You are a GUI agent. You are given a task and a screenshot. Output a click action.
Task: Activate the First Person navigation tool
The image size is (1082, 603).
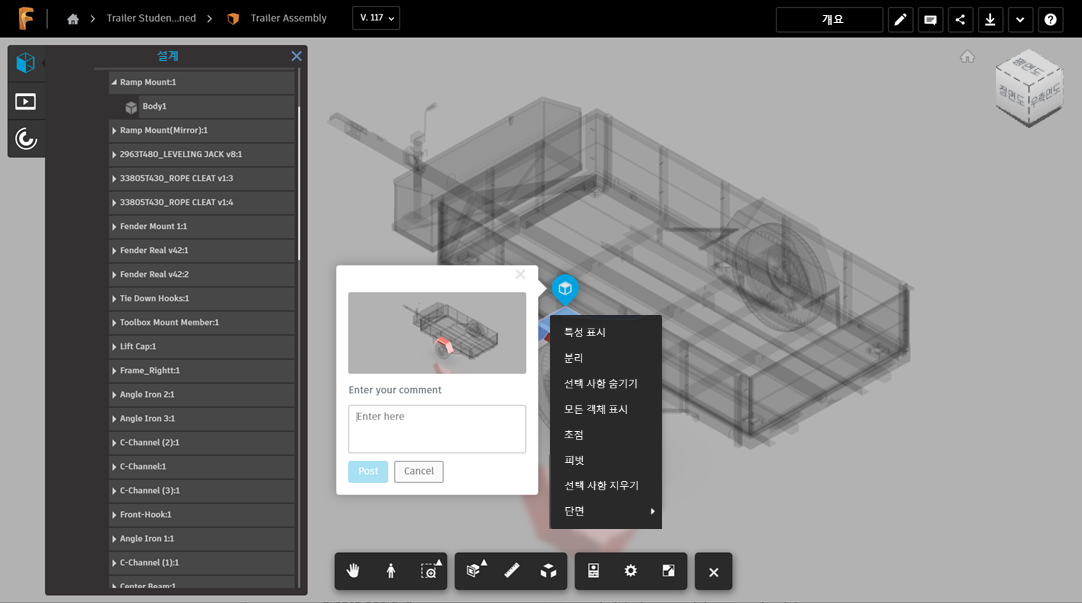coord(391,570)
